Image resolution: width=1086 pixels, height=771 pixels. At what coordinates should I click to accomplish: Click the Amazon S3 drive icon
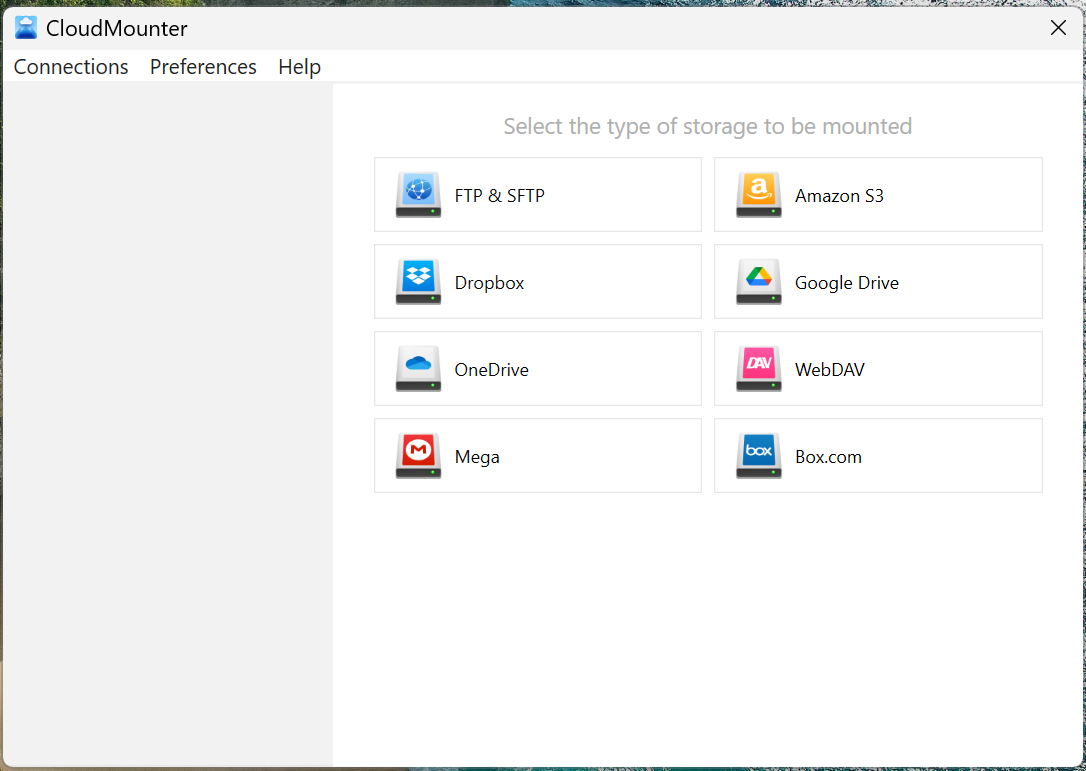tap(758, 194)
